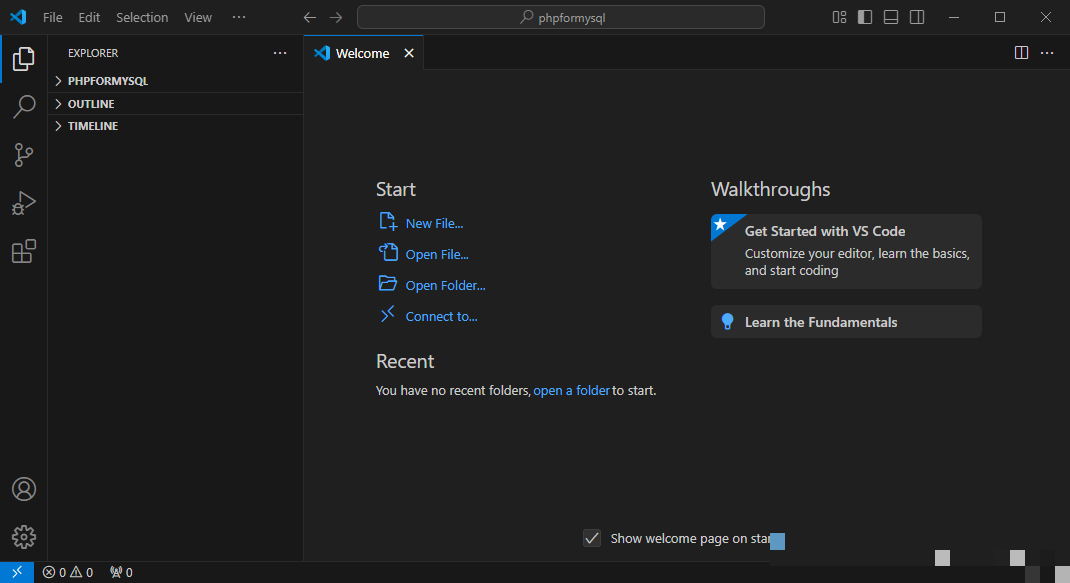Screen dimensions: 1070x583
Task: Open the Explorer view in activity bar
Action: pyautogui.click(x=23, y=59)
